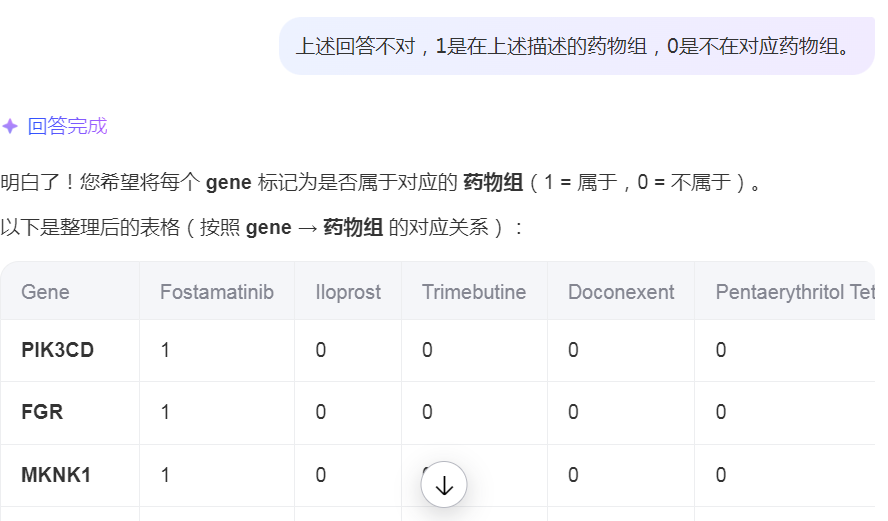Select the MKNK1 gene row label
The height and width of the screenshot is (521, 888).
coord(56,475)
